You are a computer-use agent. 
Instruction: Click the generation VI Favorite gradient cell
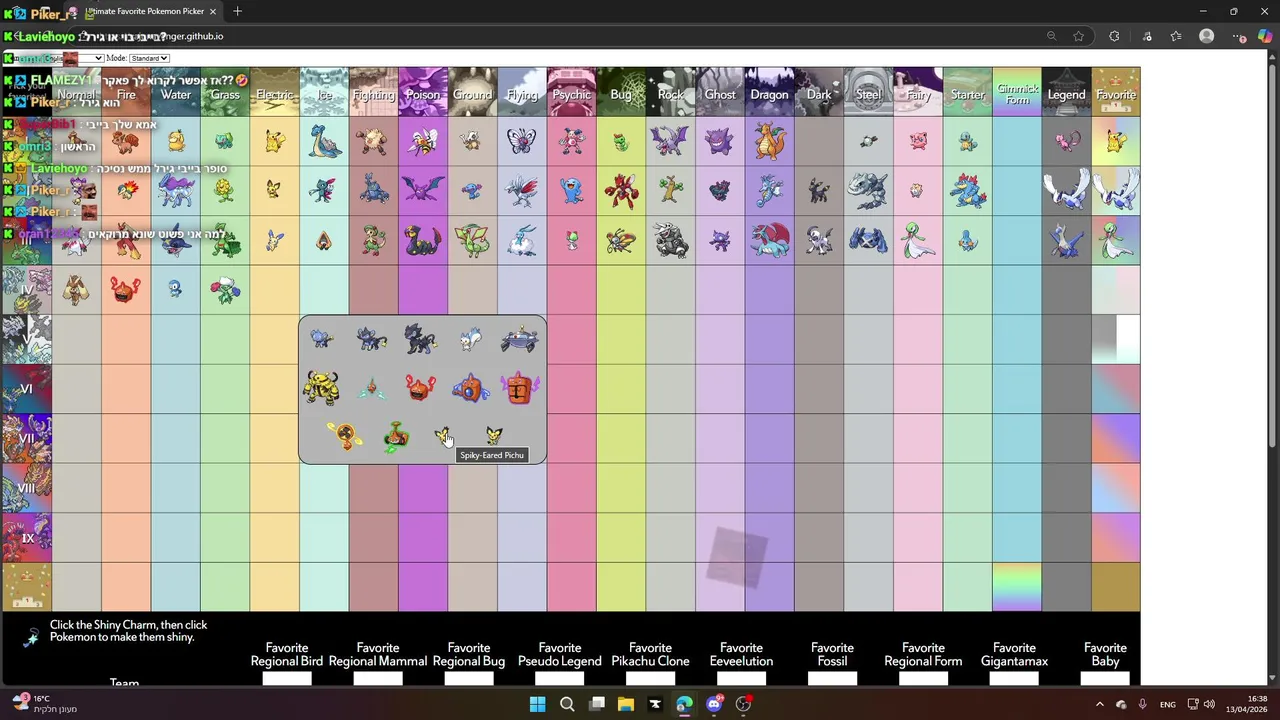pos(1115,388)
